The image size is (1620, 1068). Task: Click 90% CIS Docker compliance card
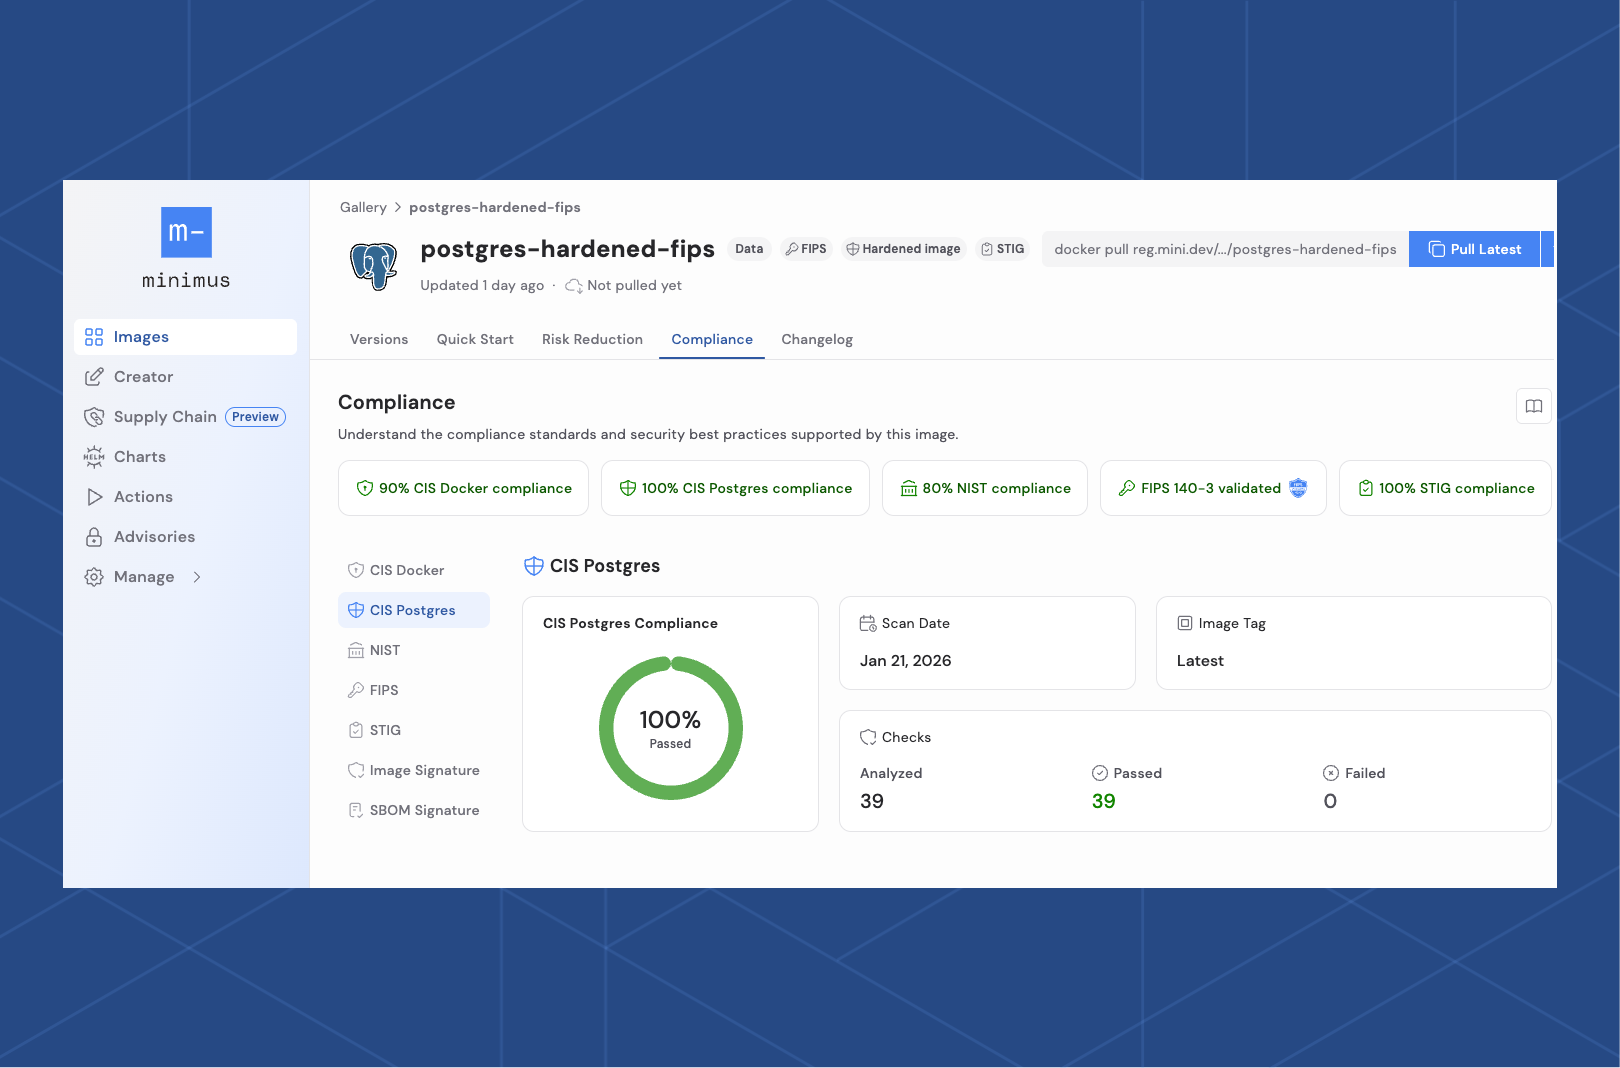[463, 488]
